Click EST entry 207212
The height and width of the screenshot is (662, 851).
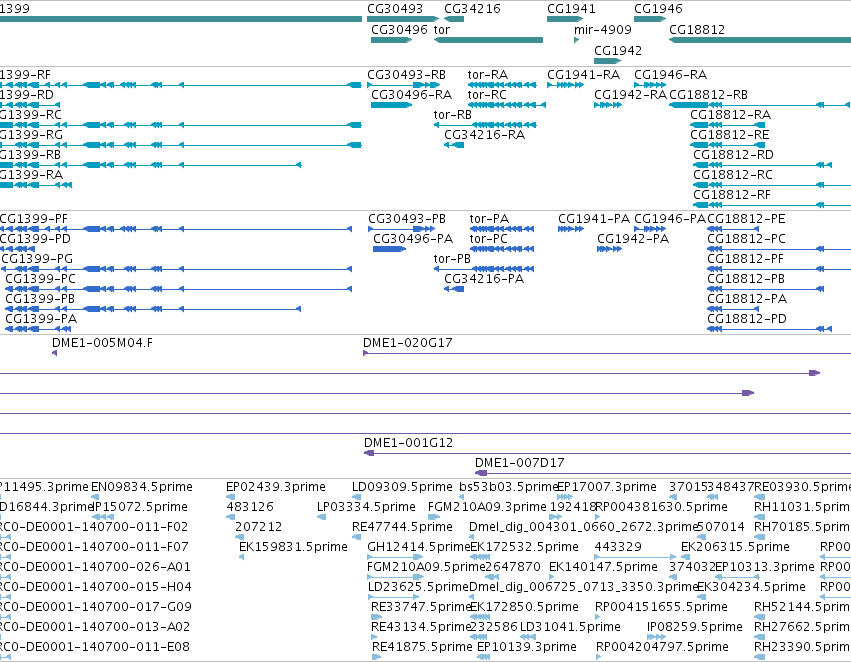tap(259, 527)
